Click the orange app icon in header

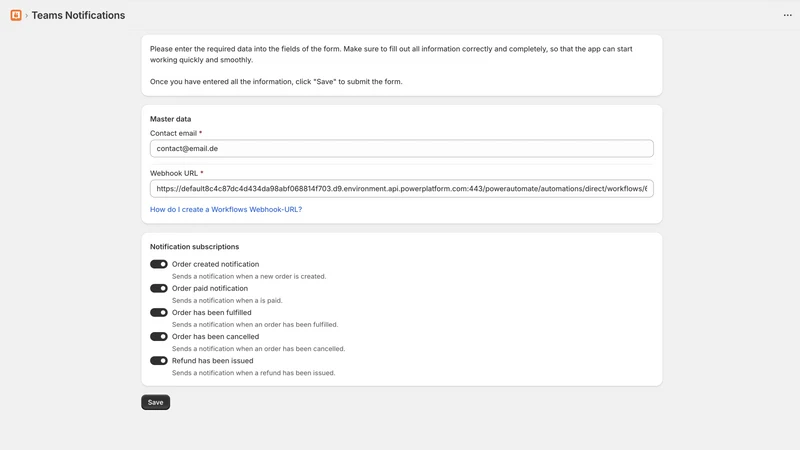16,15
